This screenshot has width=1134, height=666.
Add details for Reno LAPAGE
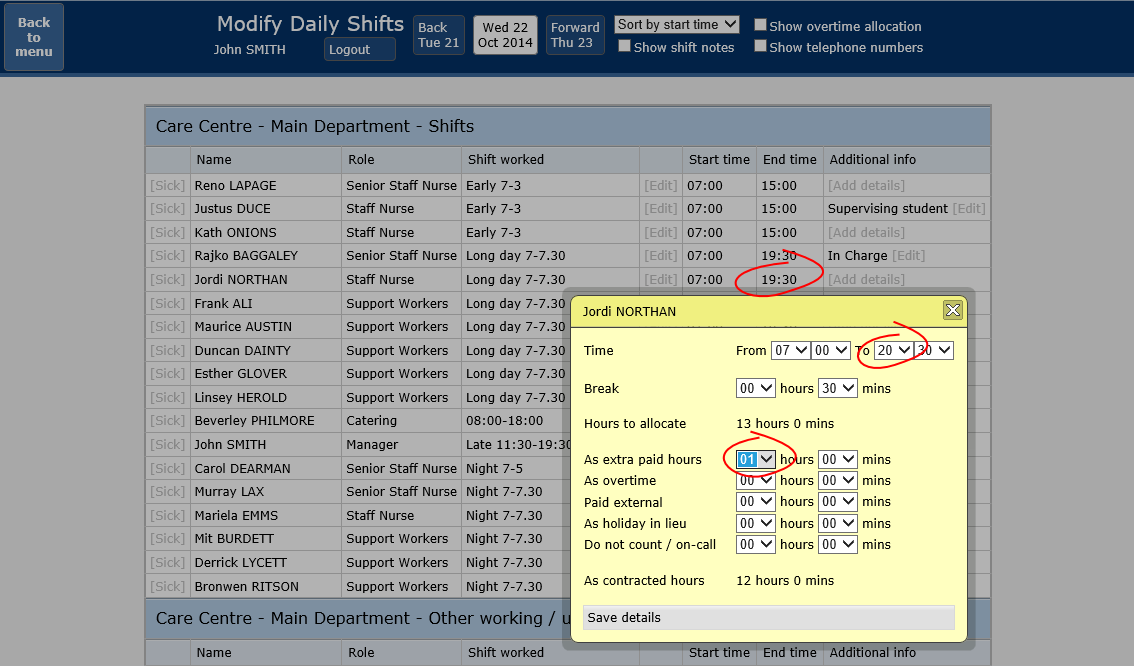tap(866, 186)
